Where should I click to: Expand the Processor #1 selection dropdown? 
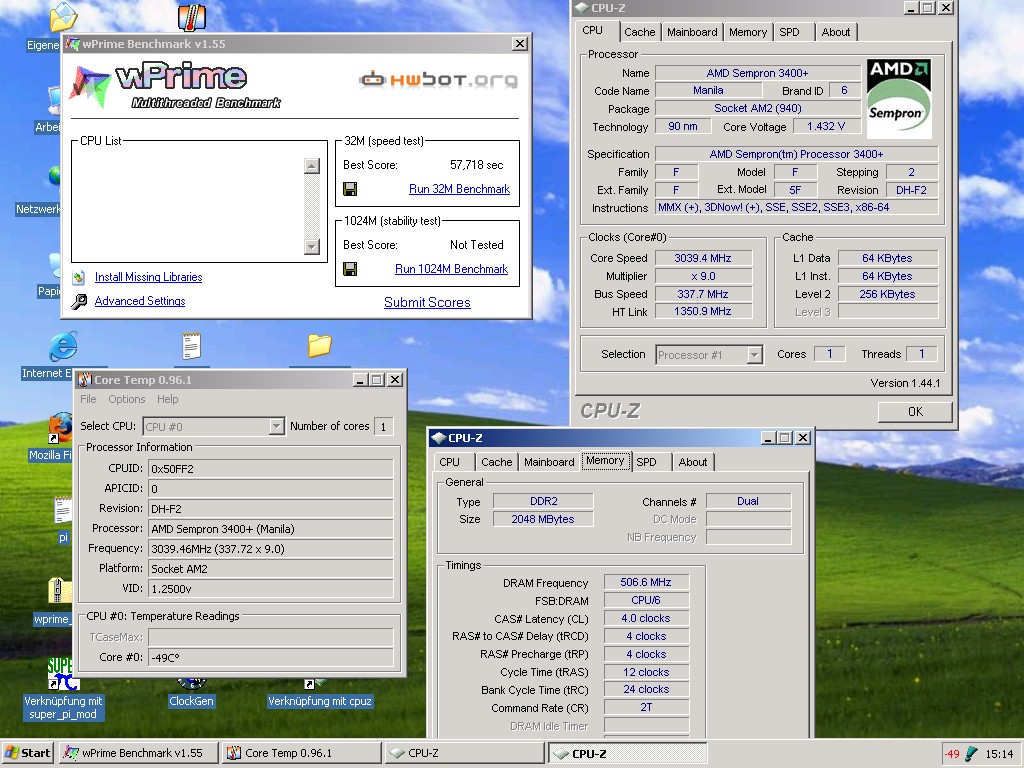coord(754,355)
